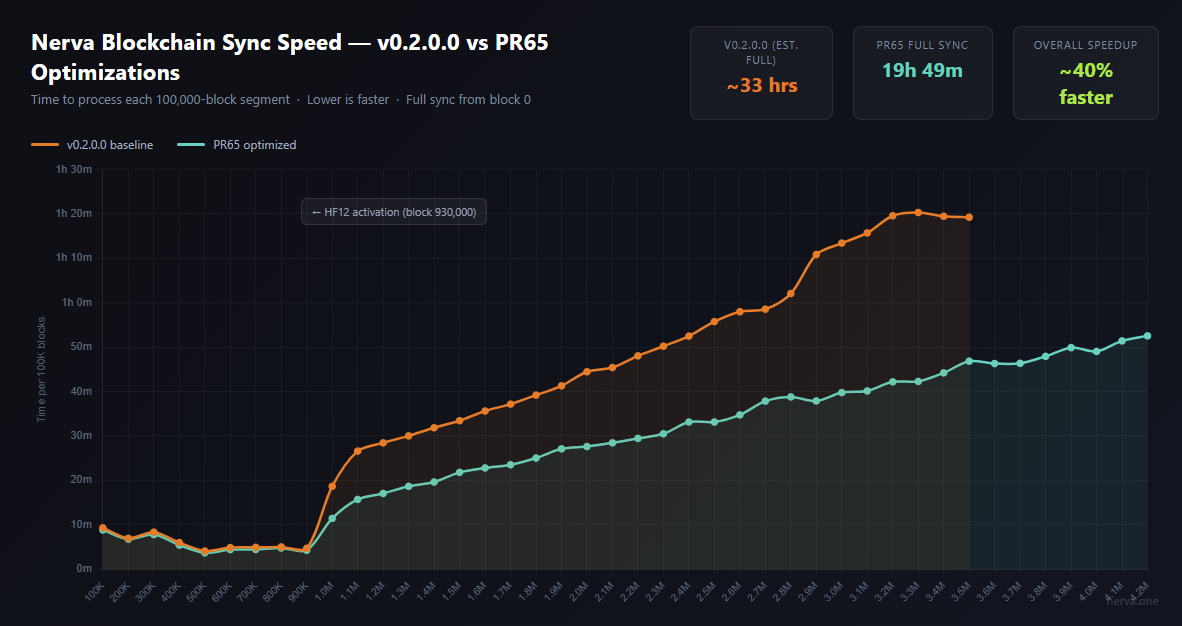Click the '10m' y-axis label

[82, 524]
